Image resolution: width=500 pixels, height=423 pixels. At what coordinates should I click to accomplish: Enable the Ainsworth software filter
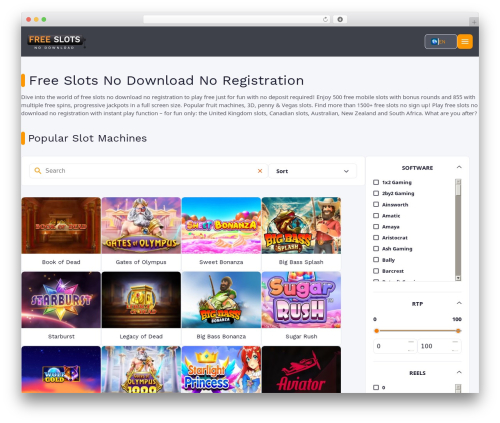tap(376, 204)
